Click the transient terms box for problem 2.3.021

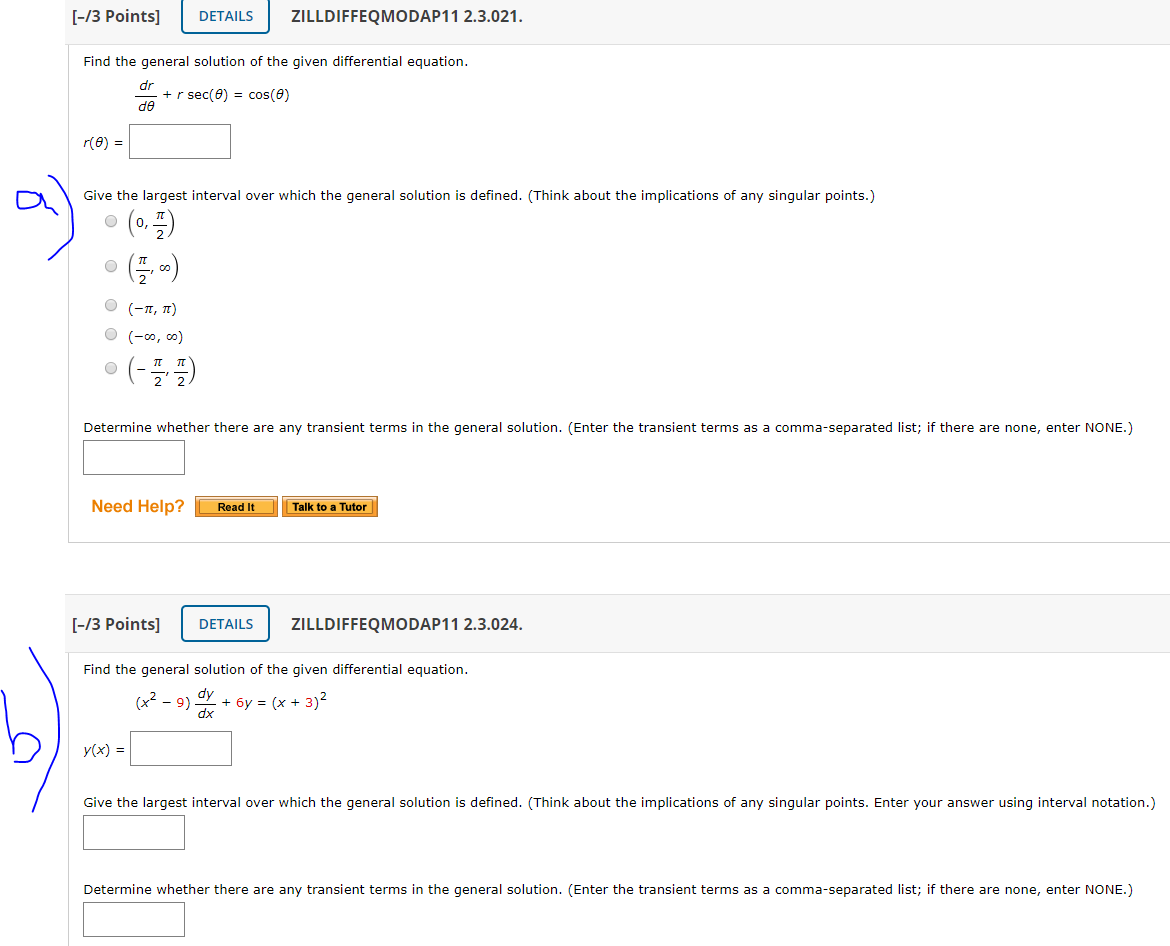[133, 457]
